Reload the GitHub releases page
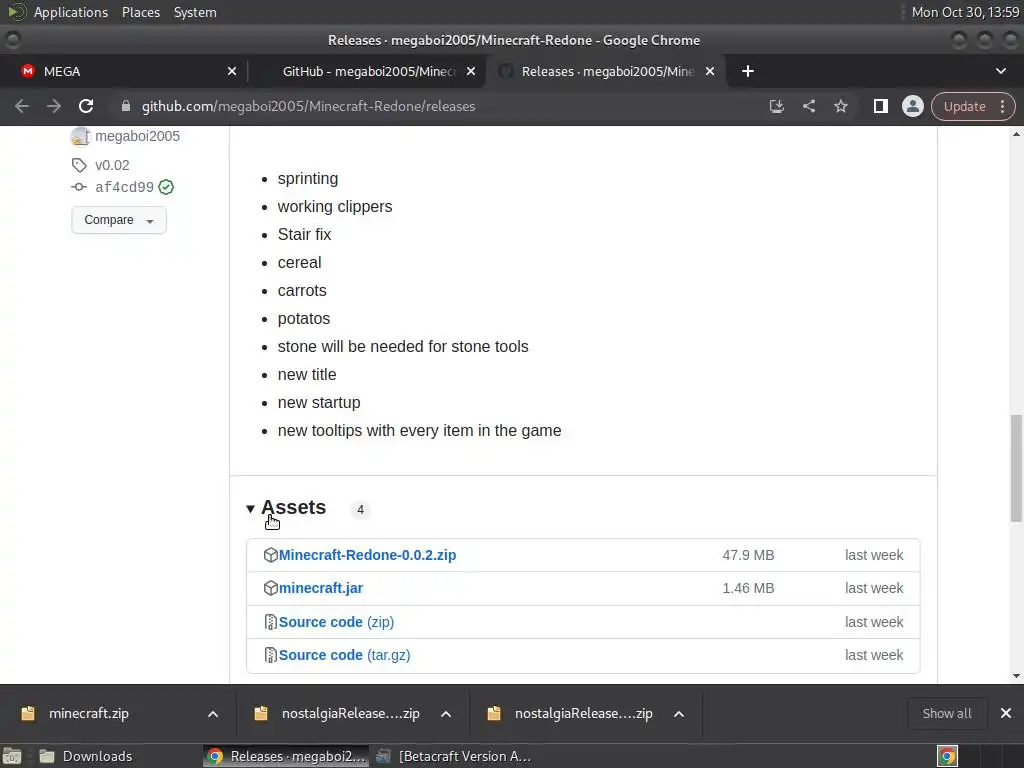 86,106
